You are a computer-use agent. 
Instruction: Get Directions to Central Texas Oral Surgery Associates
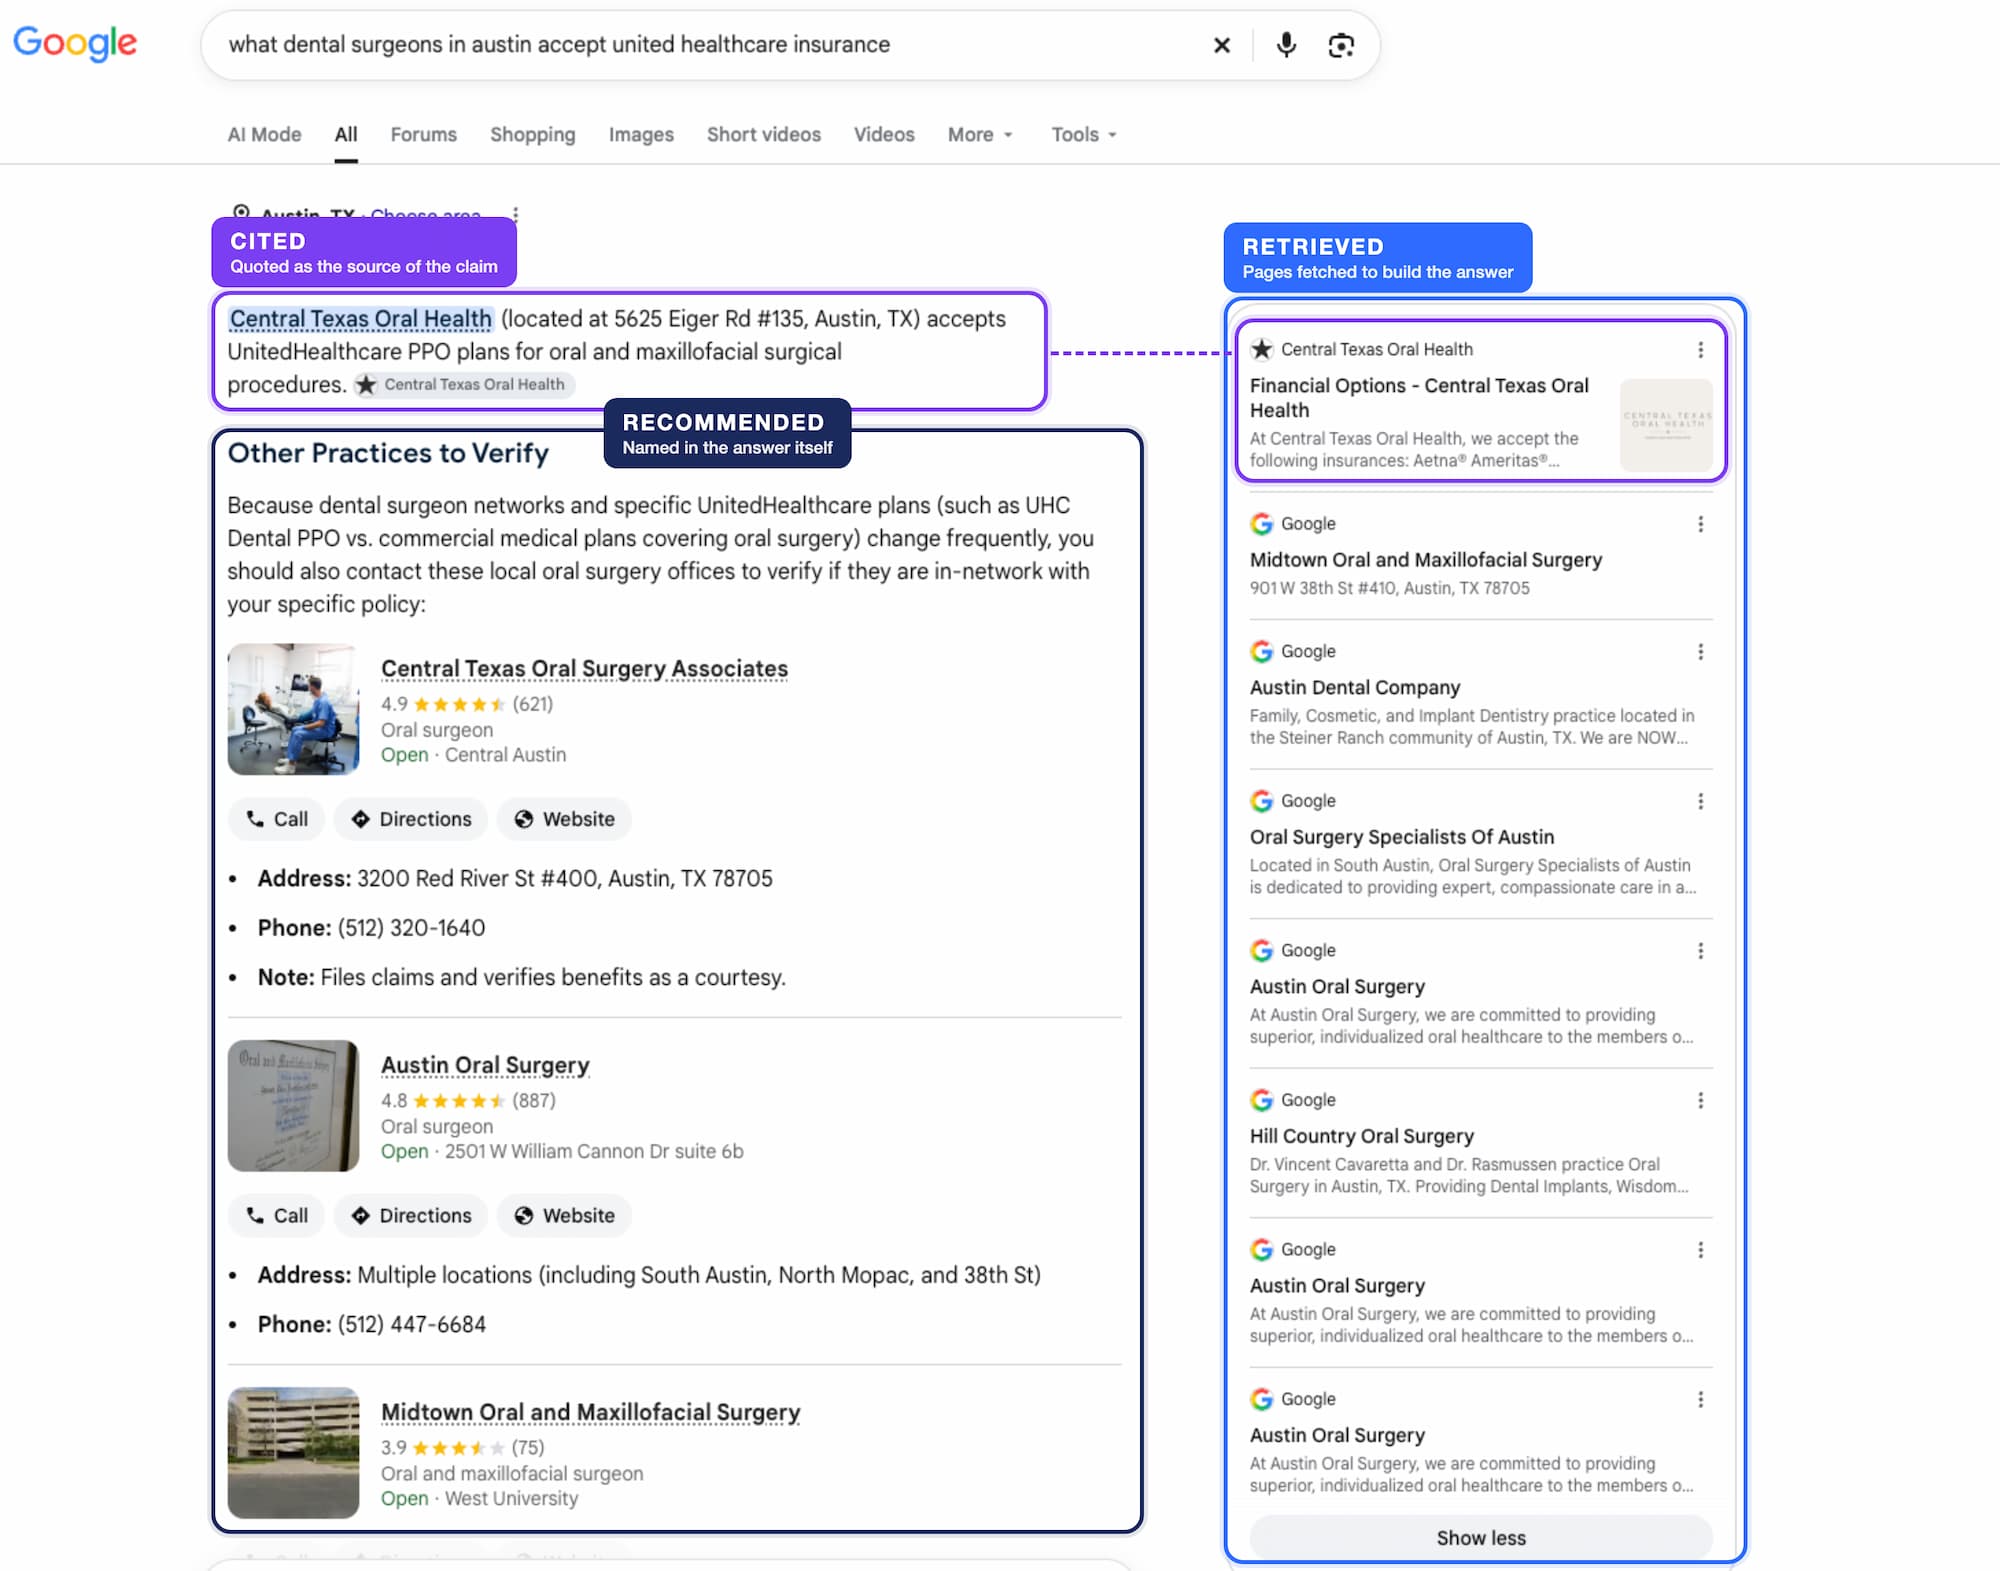(x=411, y=819)
